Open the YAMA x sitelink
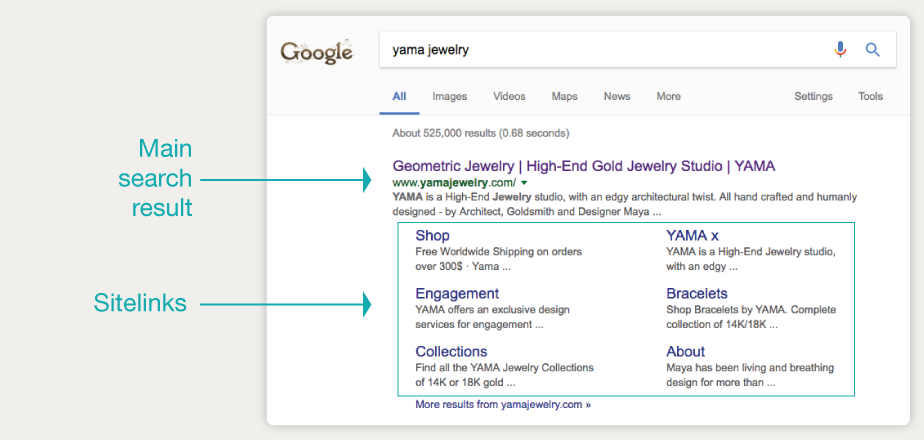 click(692, 236)
